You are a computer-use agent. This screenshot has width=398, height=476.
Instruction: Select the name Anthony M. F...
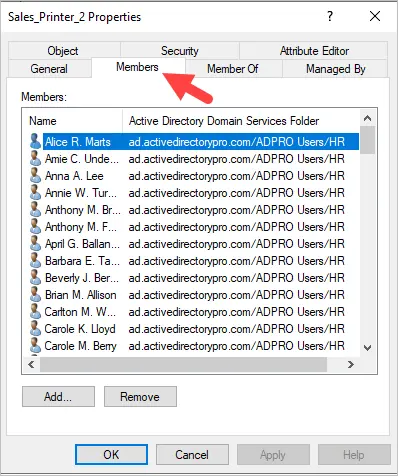pos(81,227)
